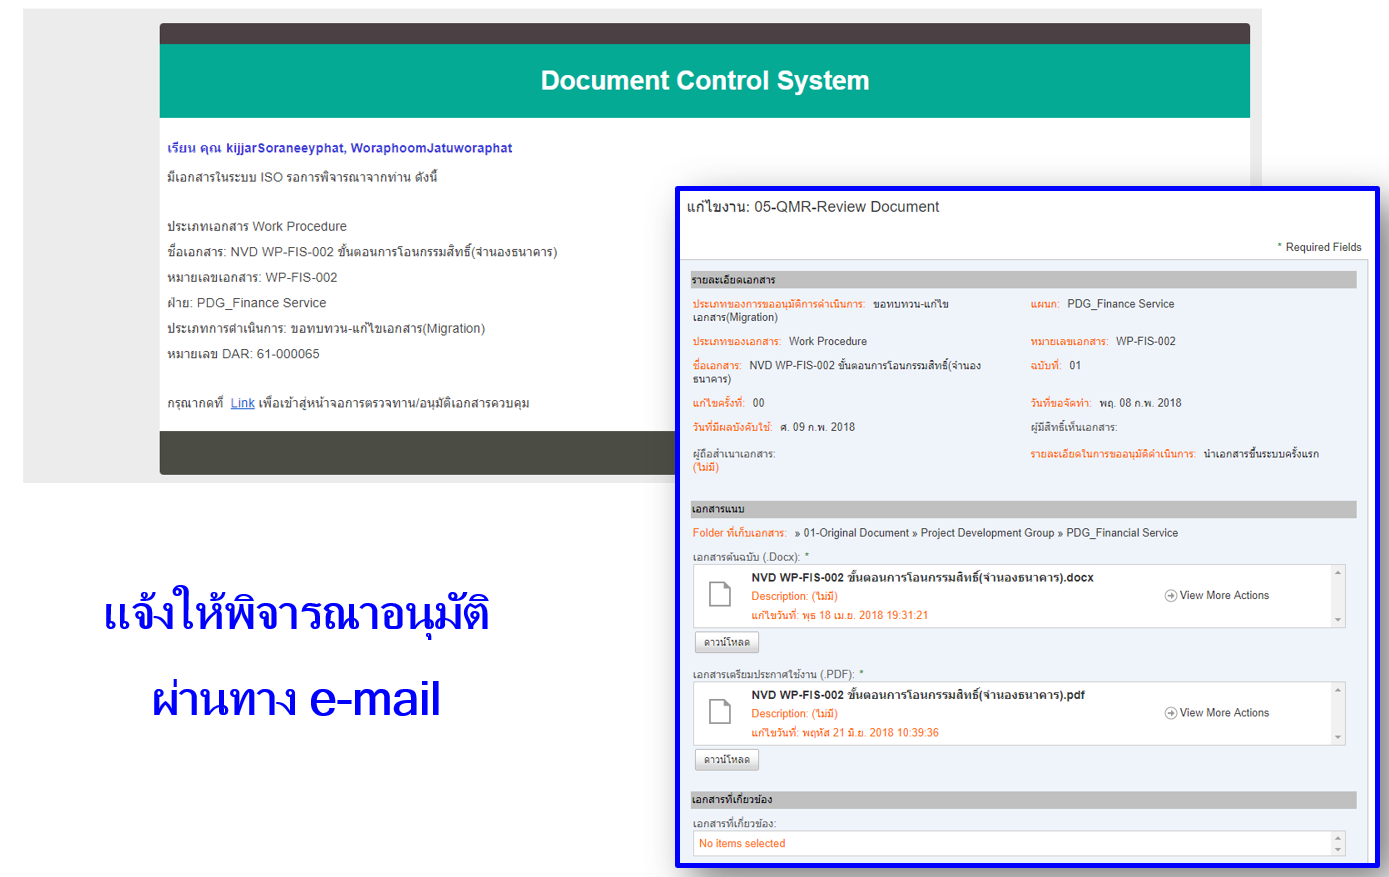Screen dimensions: 1389x877
Task: Open the Project Development Group breadcrumb
Action: click(988, 533)
